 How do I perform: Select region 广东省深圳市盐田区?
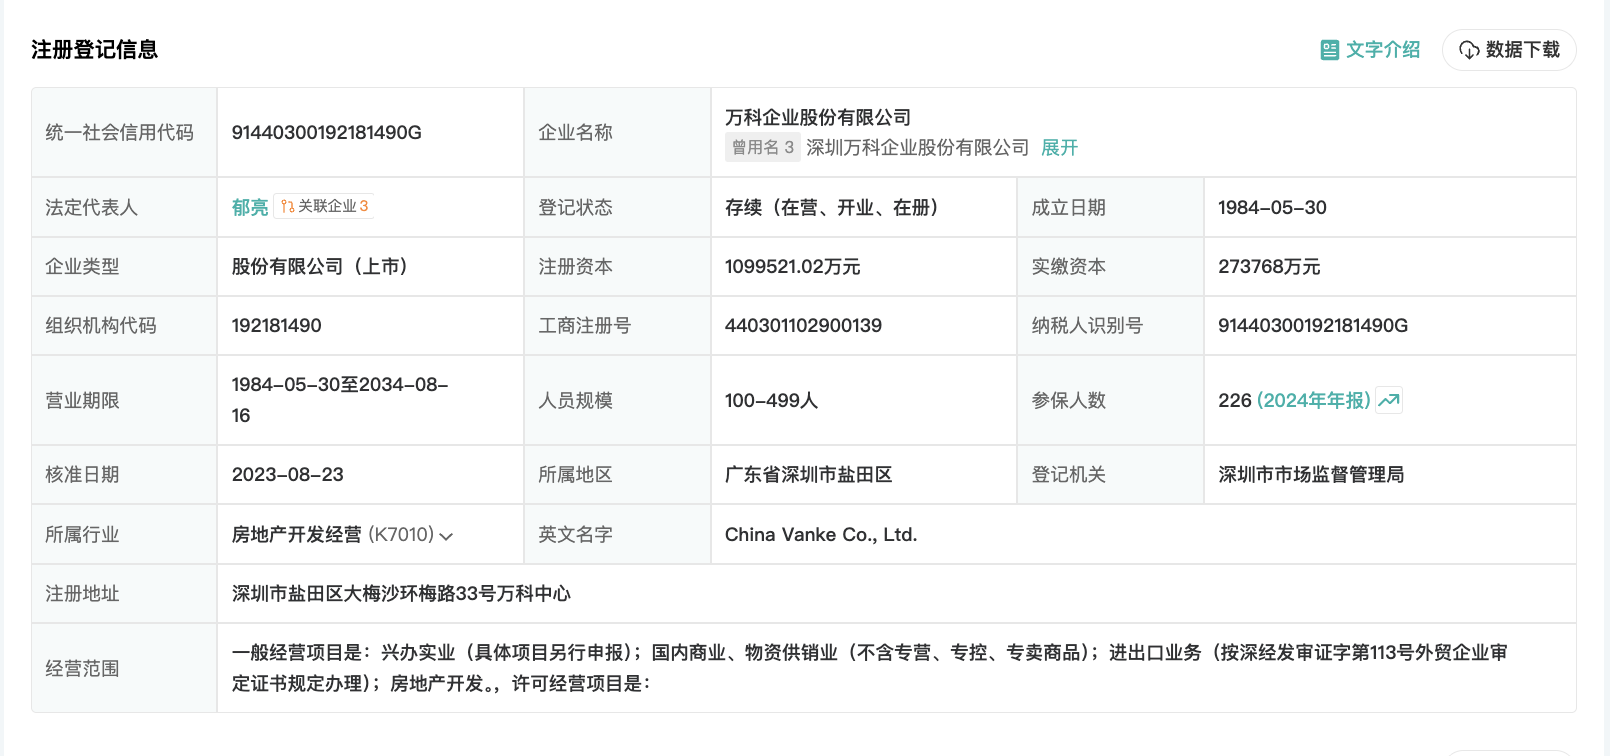tap(808, 474)
